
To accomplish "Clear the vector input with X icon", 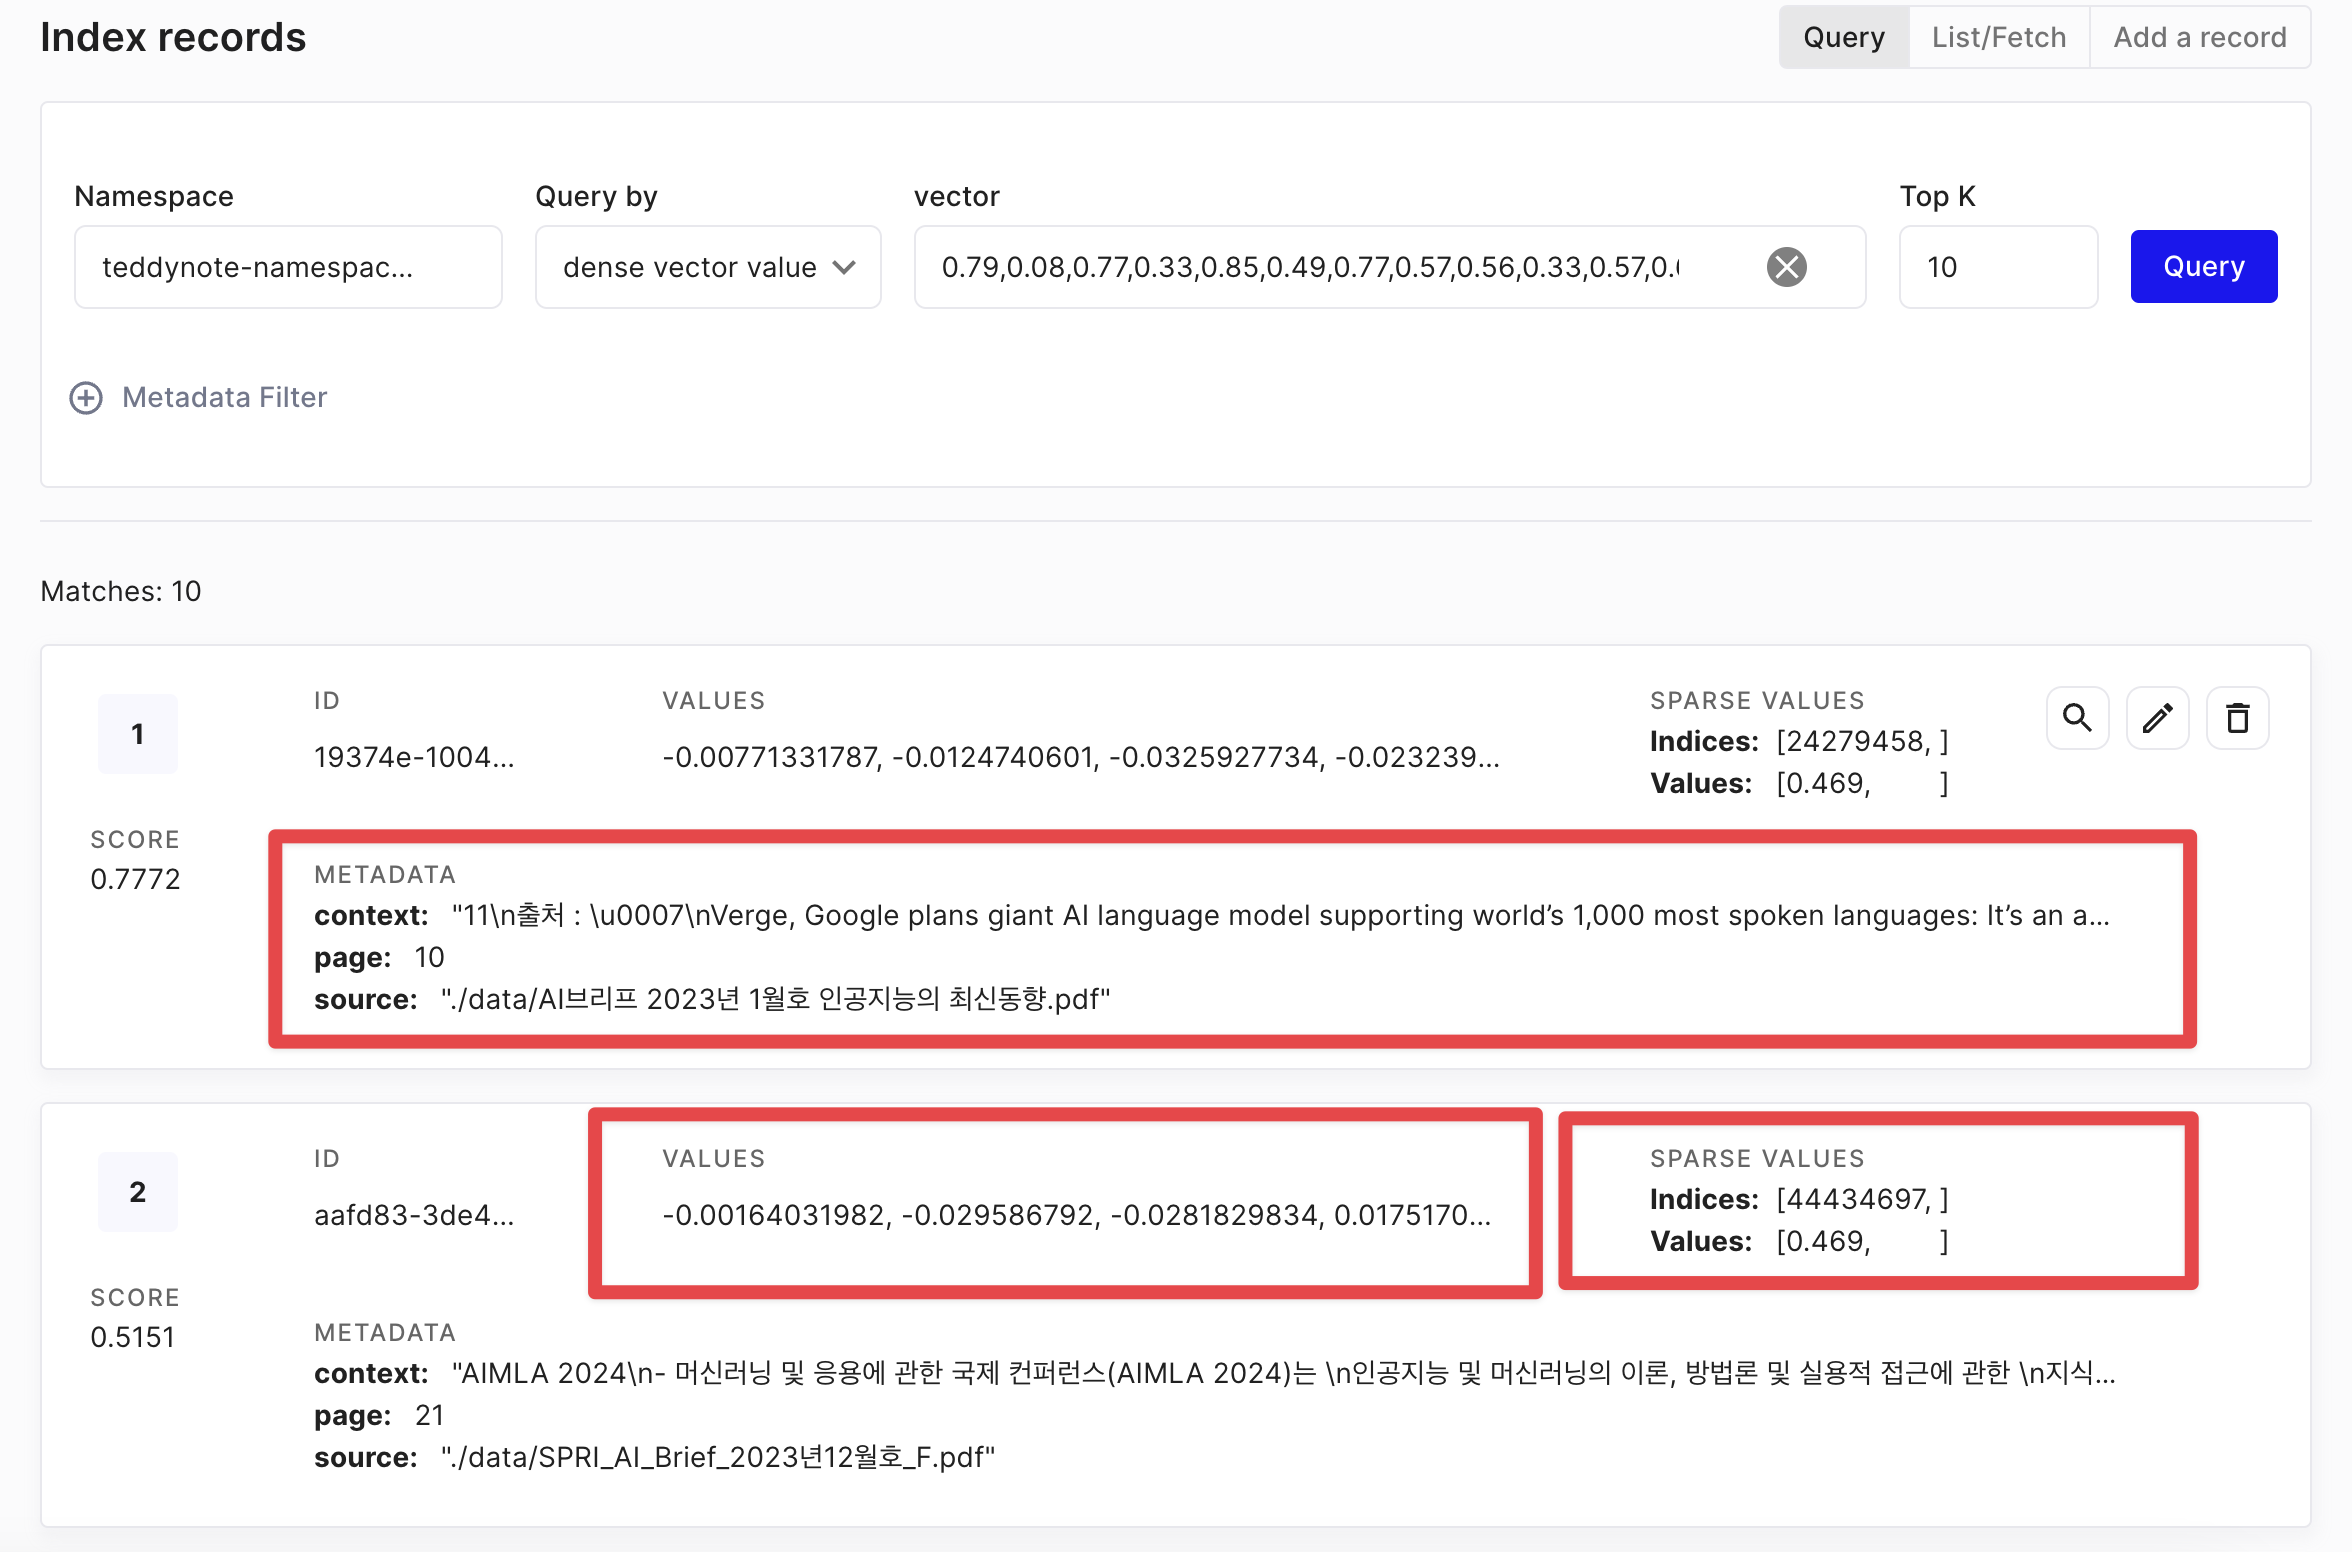I will pos(1786,267).
